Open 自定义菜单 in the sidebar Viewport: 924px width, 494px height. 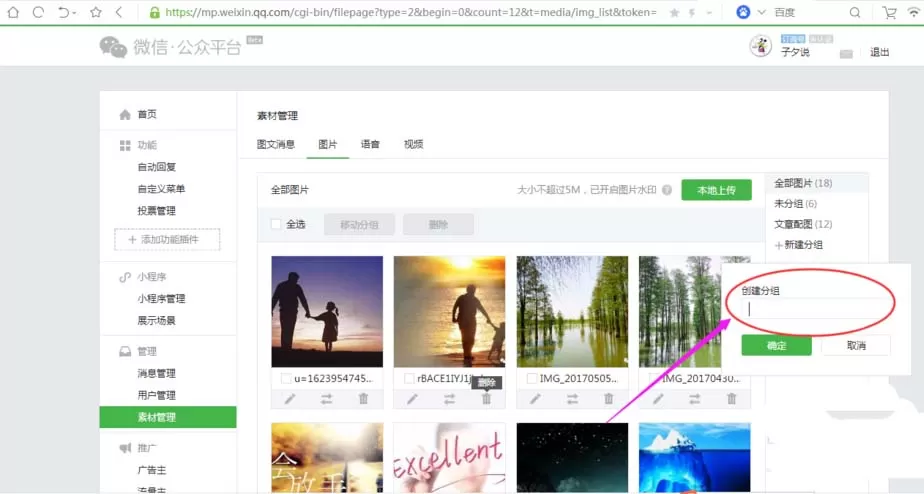161,189
